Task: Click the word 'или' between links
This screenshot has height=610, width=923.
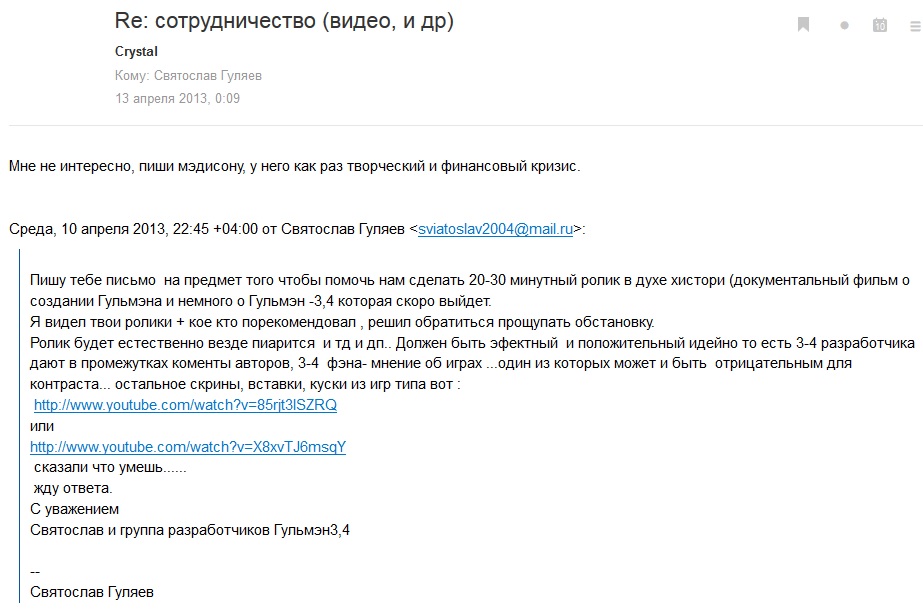Action: [x=42, y=426]
